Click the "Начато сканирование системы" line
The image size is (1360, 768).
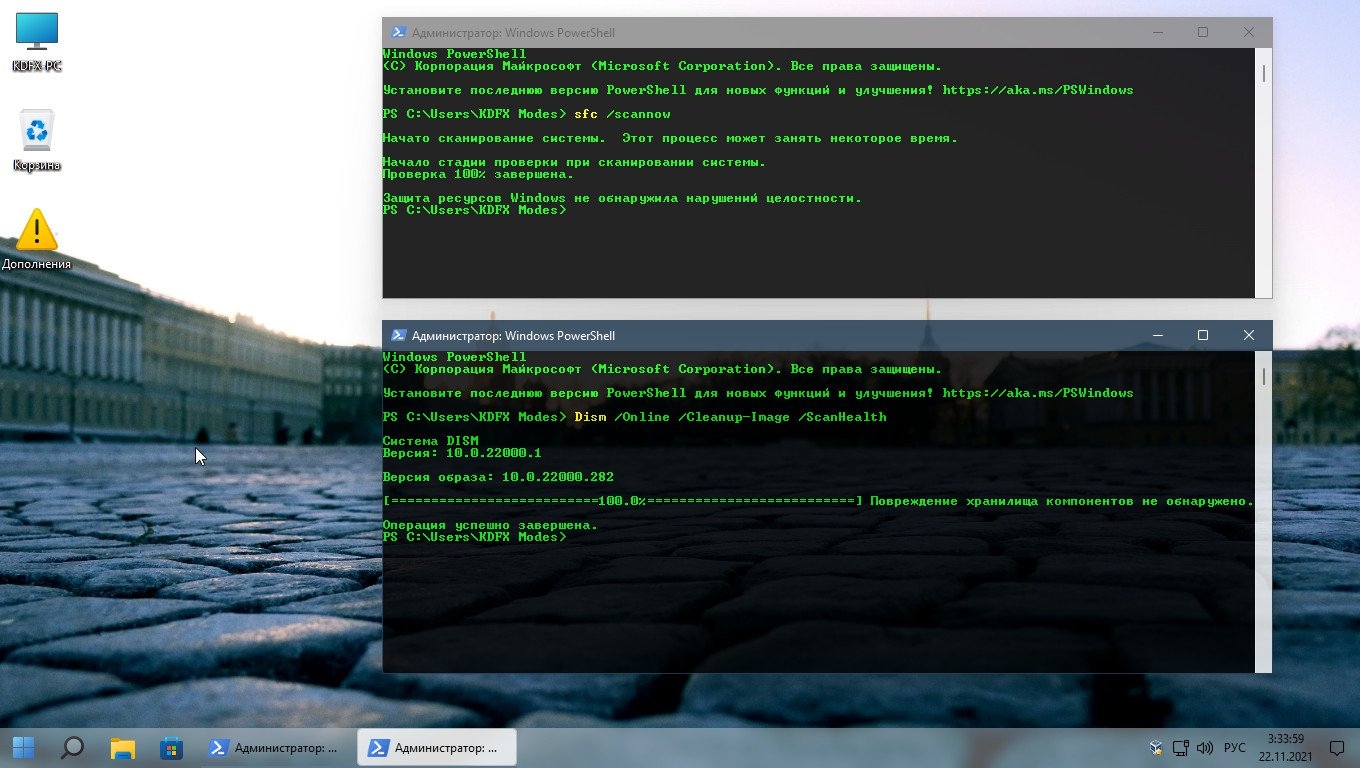coord(670,138)
